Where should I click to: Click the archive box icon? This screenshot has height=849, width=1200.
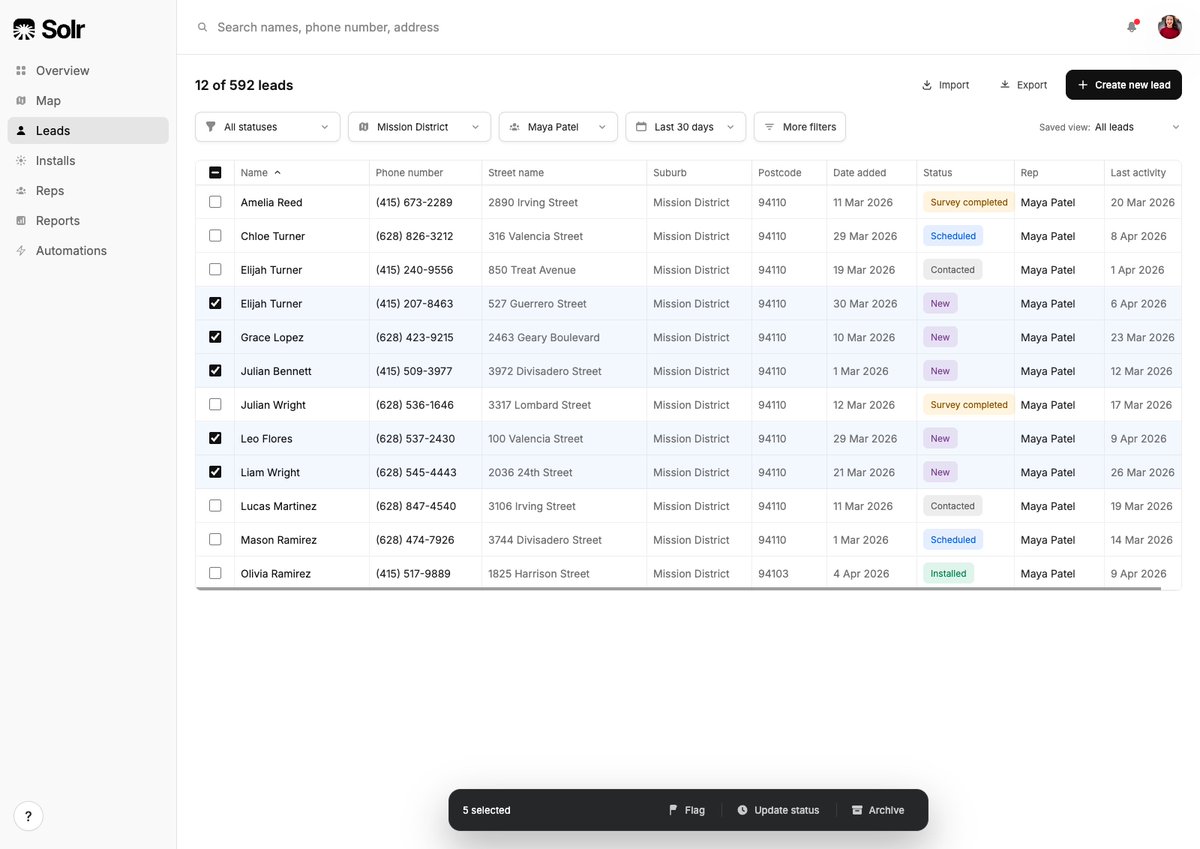coord(857,810)
